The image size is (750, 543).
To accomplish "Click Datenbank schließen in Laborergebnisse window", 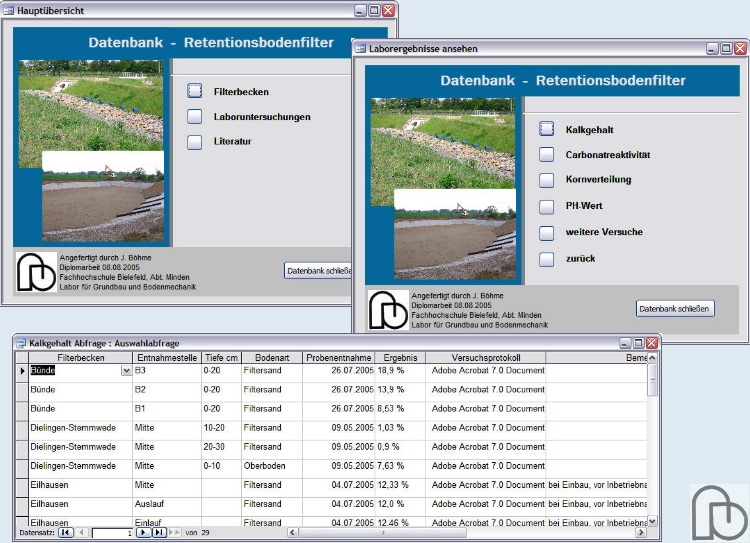I will point(676,309).
